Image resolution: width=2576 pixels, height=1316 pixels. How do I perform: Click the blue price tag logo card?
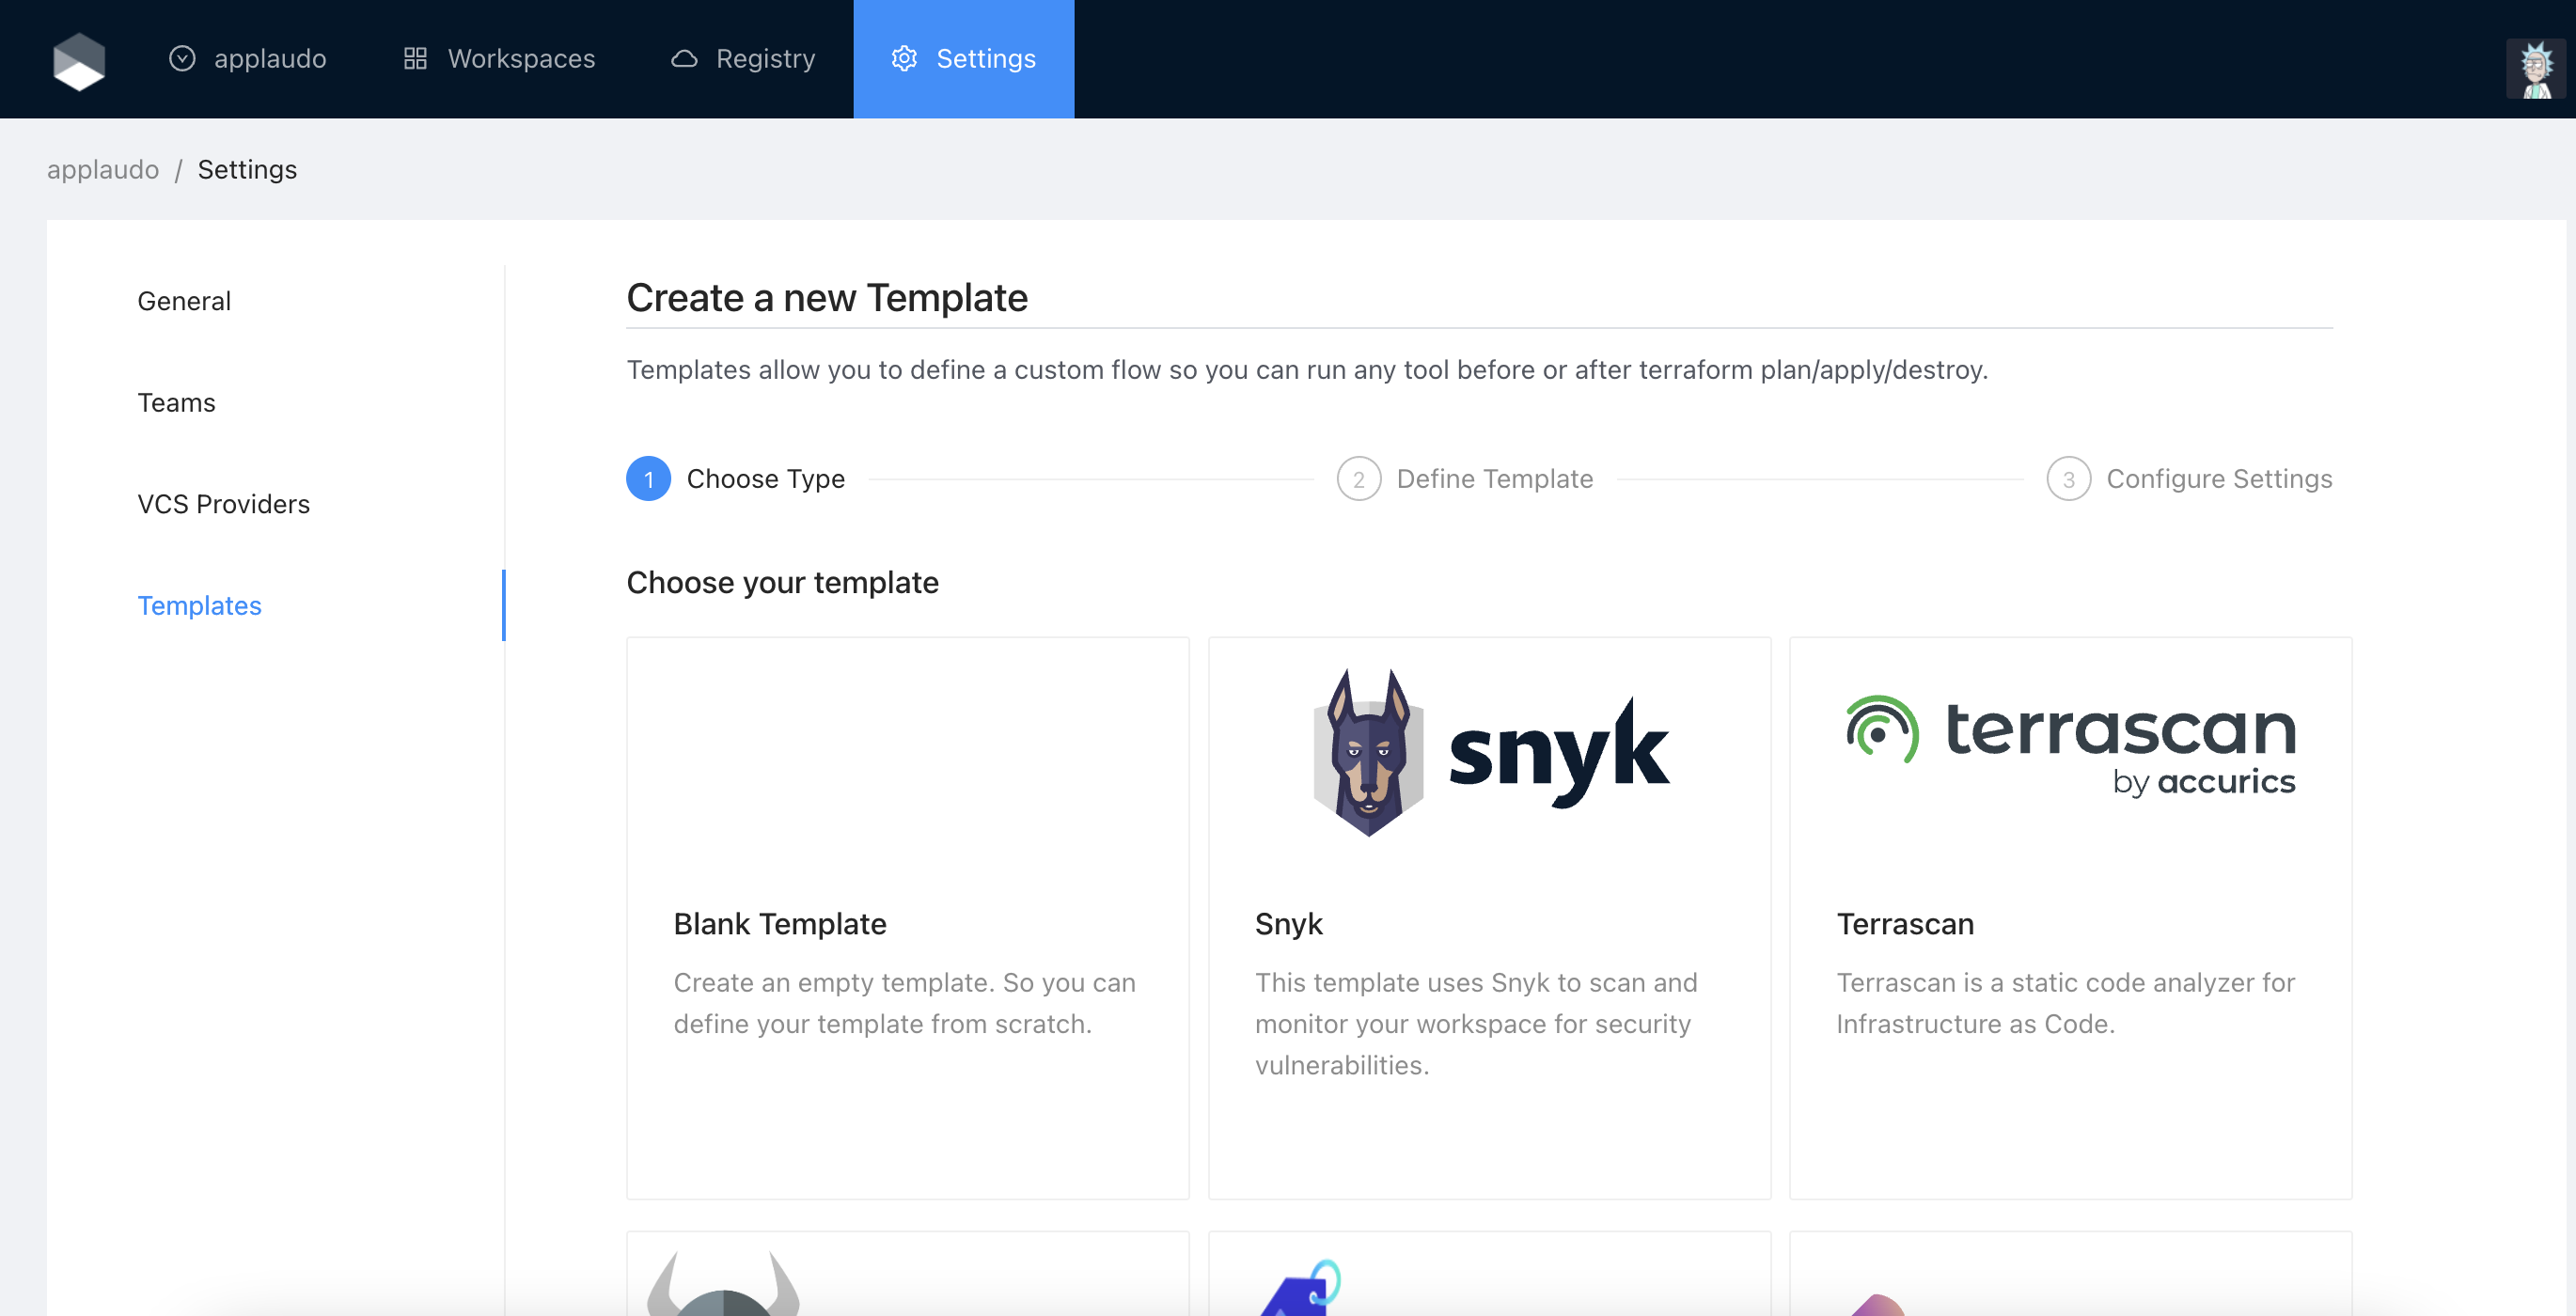click(x=1489, y=1274)
